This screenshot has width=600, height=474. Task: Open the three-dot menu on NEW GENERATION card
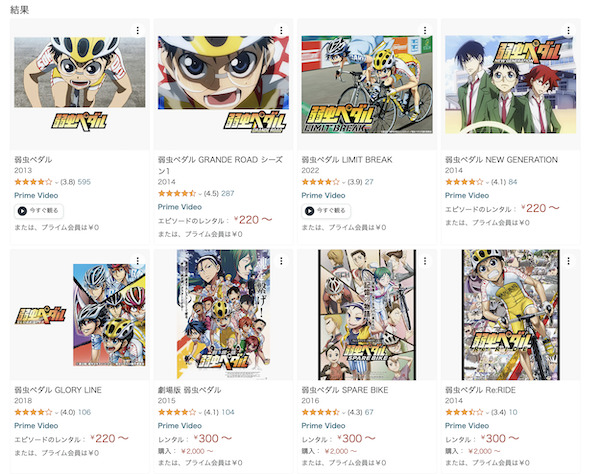click(569, 31)
